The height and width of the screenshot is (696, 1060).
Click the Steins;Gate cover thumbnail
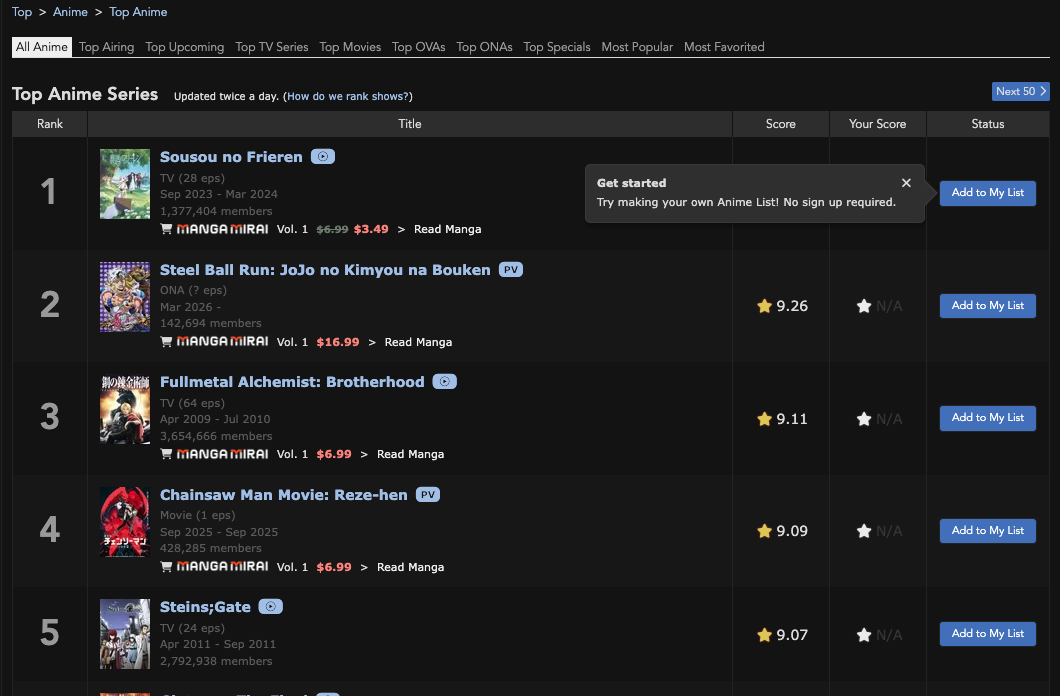[124, 634]
